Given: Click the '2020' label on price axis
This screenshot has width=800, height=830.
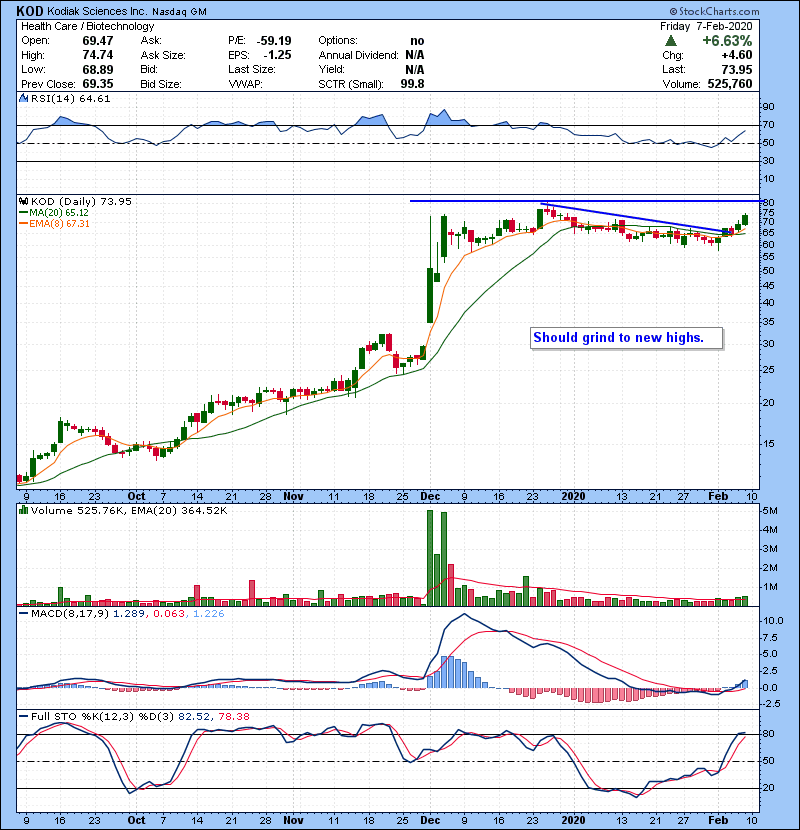Looking at the screenshot, I should 573,497.
